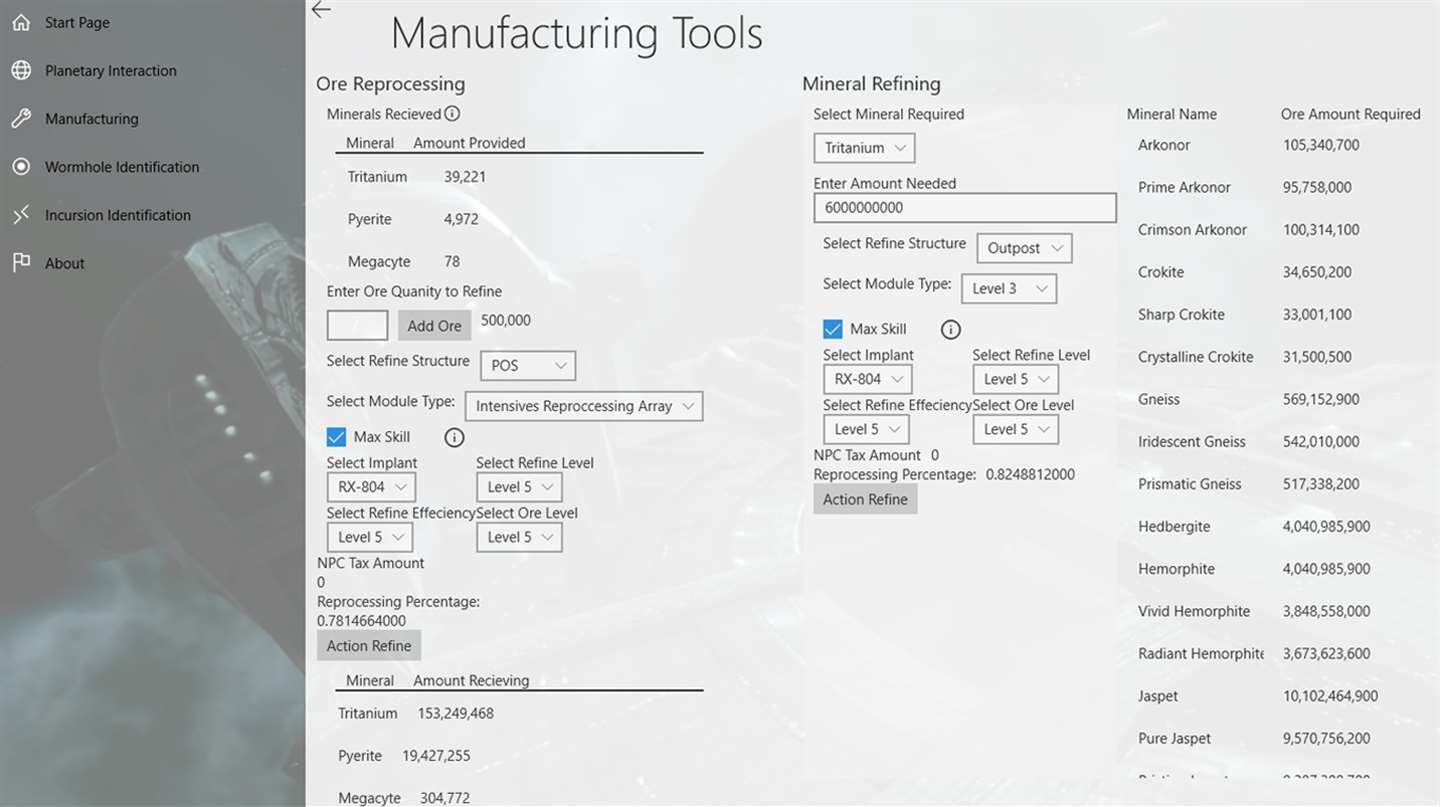Click the Add Ore button
Viewport: 1440px width, 807px height.
[434, 325]
